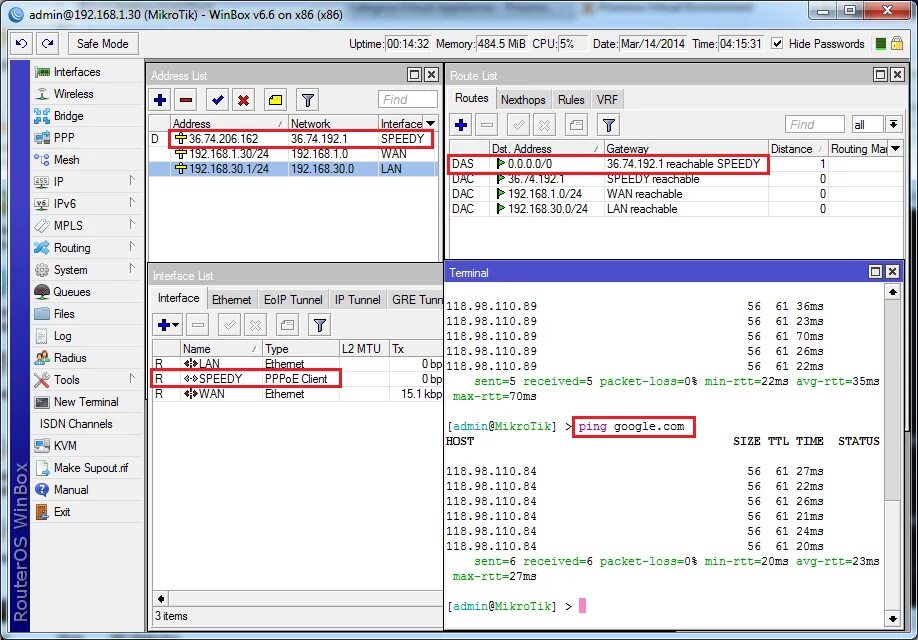This screenshot has width=918, height=640.
Task: Switch to Nexthops tab
Action: click(523, 100)
